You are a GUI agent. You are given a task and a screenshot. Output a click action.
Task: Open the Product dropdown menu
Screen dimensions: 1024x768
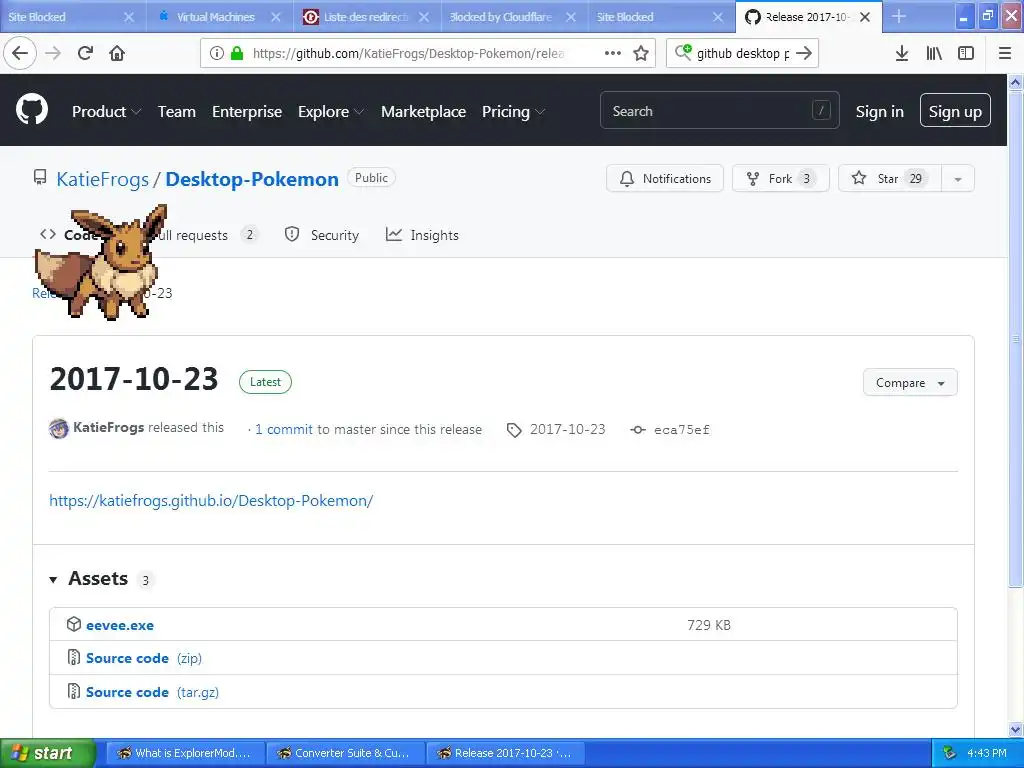click(106, 111)
